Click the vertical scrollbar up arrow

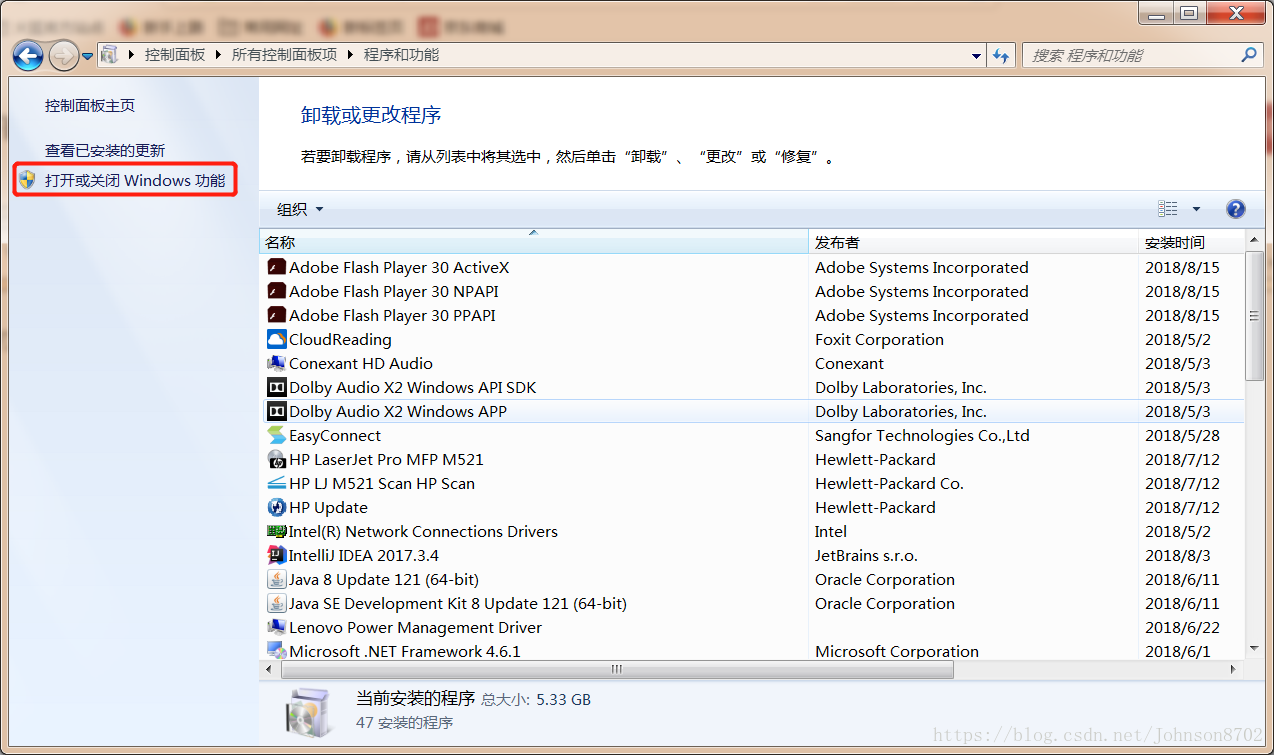coord(1255,241)
